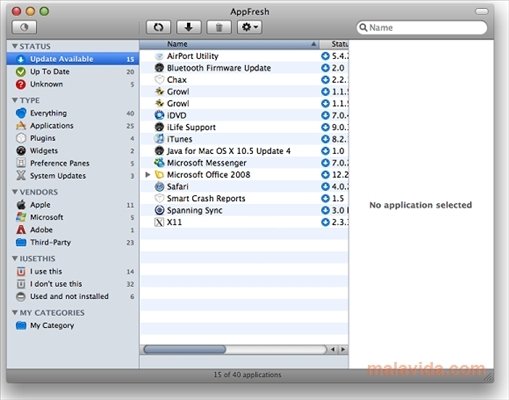Image resolution: width=509 pixels, height=400 pixels.
Task: Select the Preference Panes filter
Action: point(73,163)
